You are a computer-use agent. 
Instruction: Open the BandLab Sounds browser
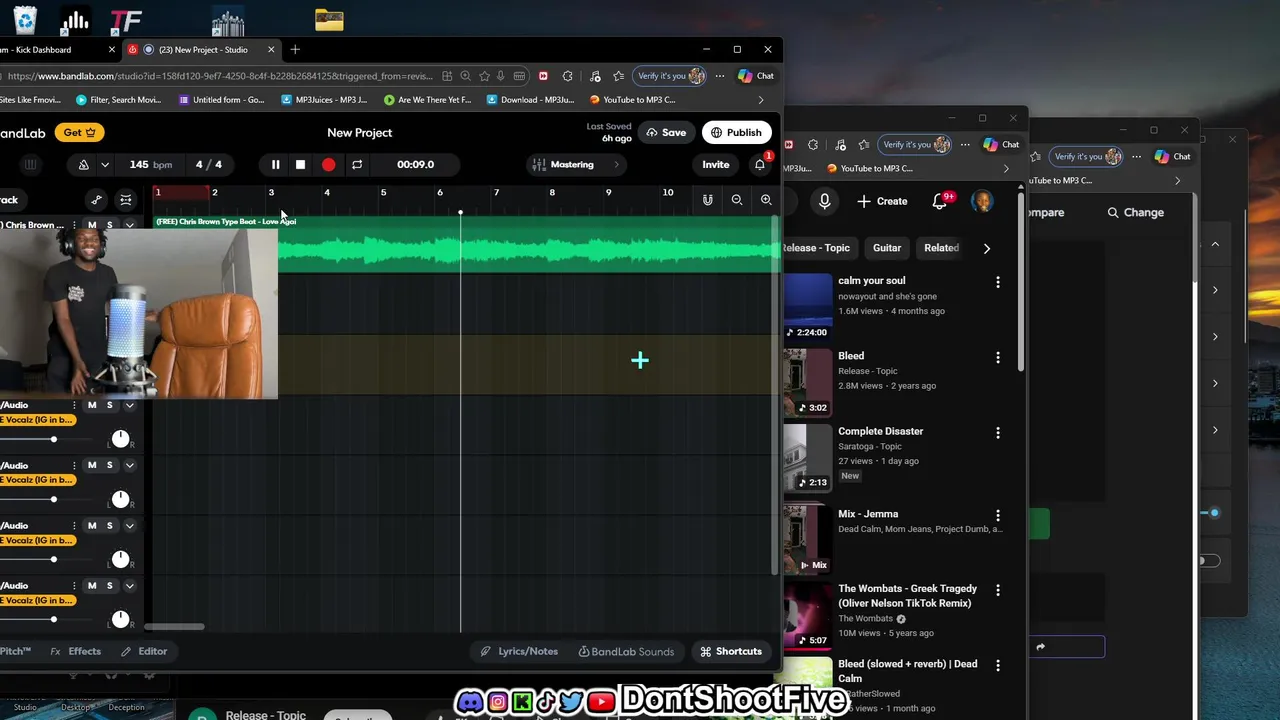tap(626, 651)
